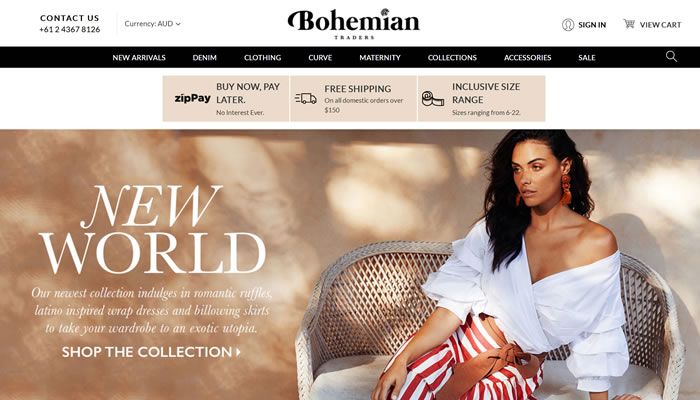700x400 pixels.
Task: Click the free shipping truck icon
Action: pyautogui.click(x=306, y=99)
